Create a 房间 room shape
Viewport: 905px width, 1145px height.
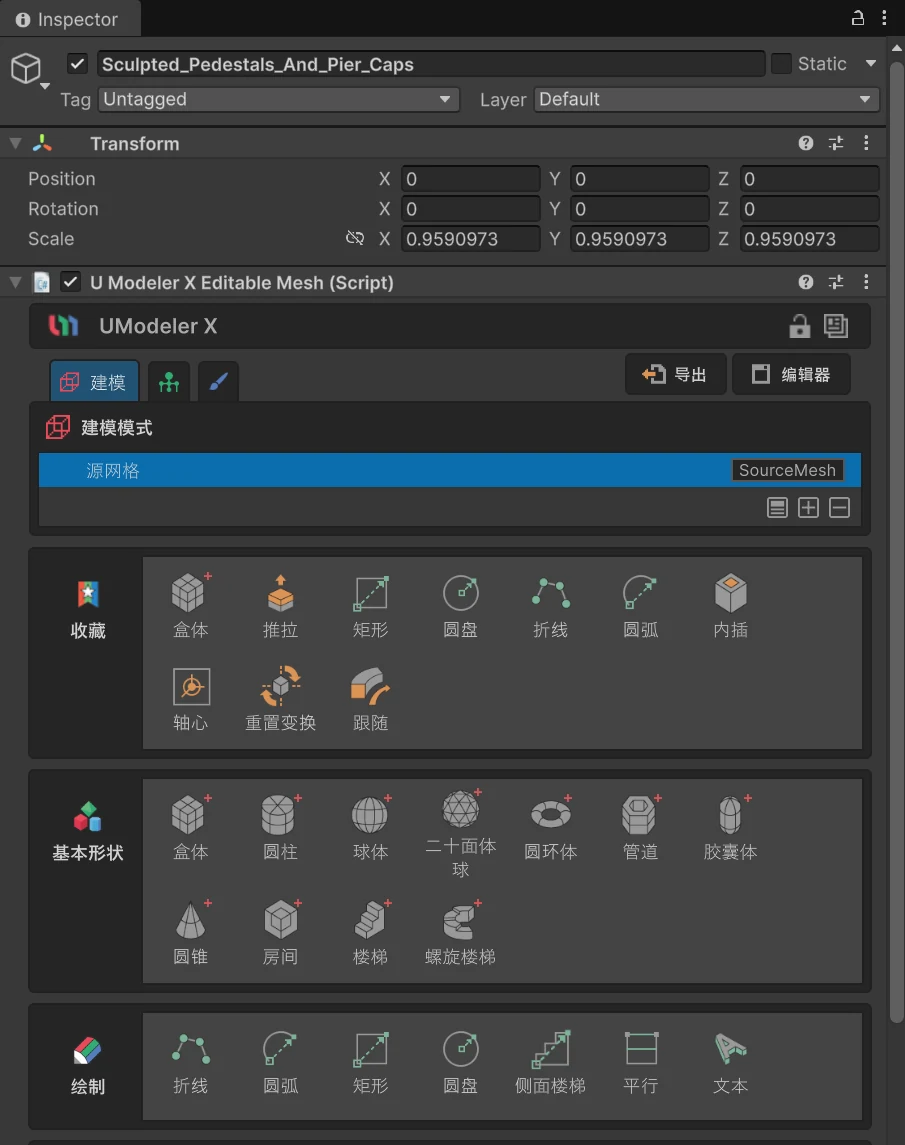click(x=280, y=933)
